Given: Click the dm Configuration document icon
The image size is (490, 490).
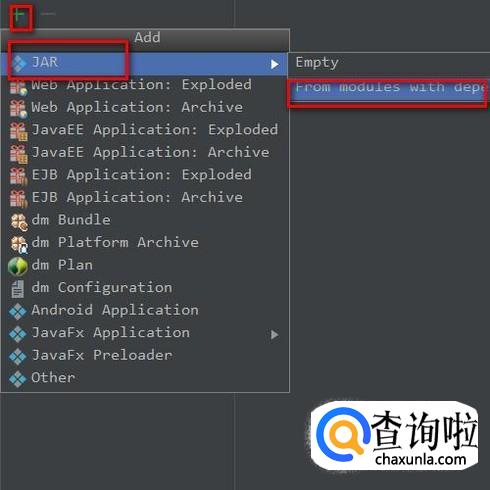Looking at the screenshot, I should [18, 289].
